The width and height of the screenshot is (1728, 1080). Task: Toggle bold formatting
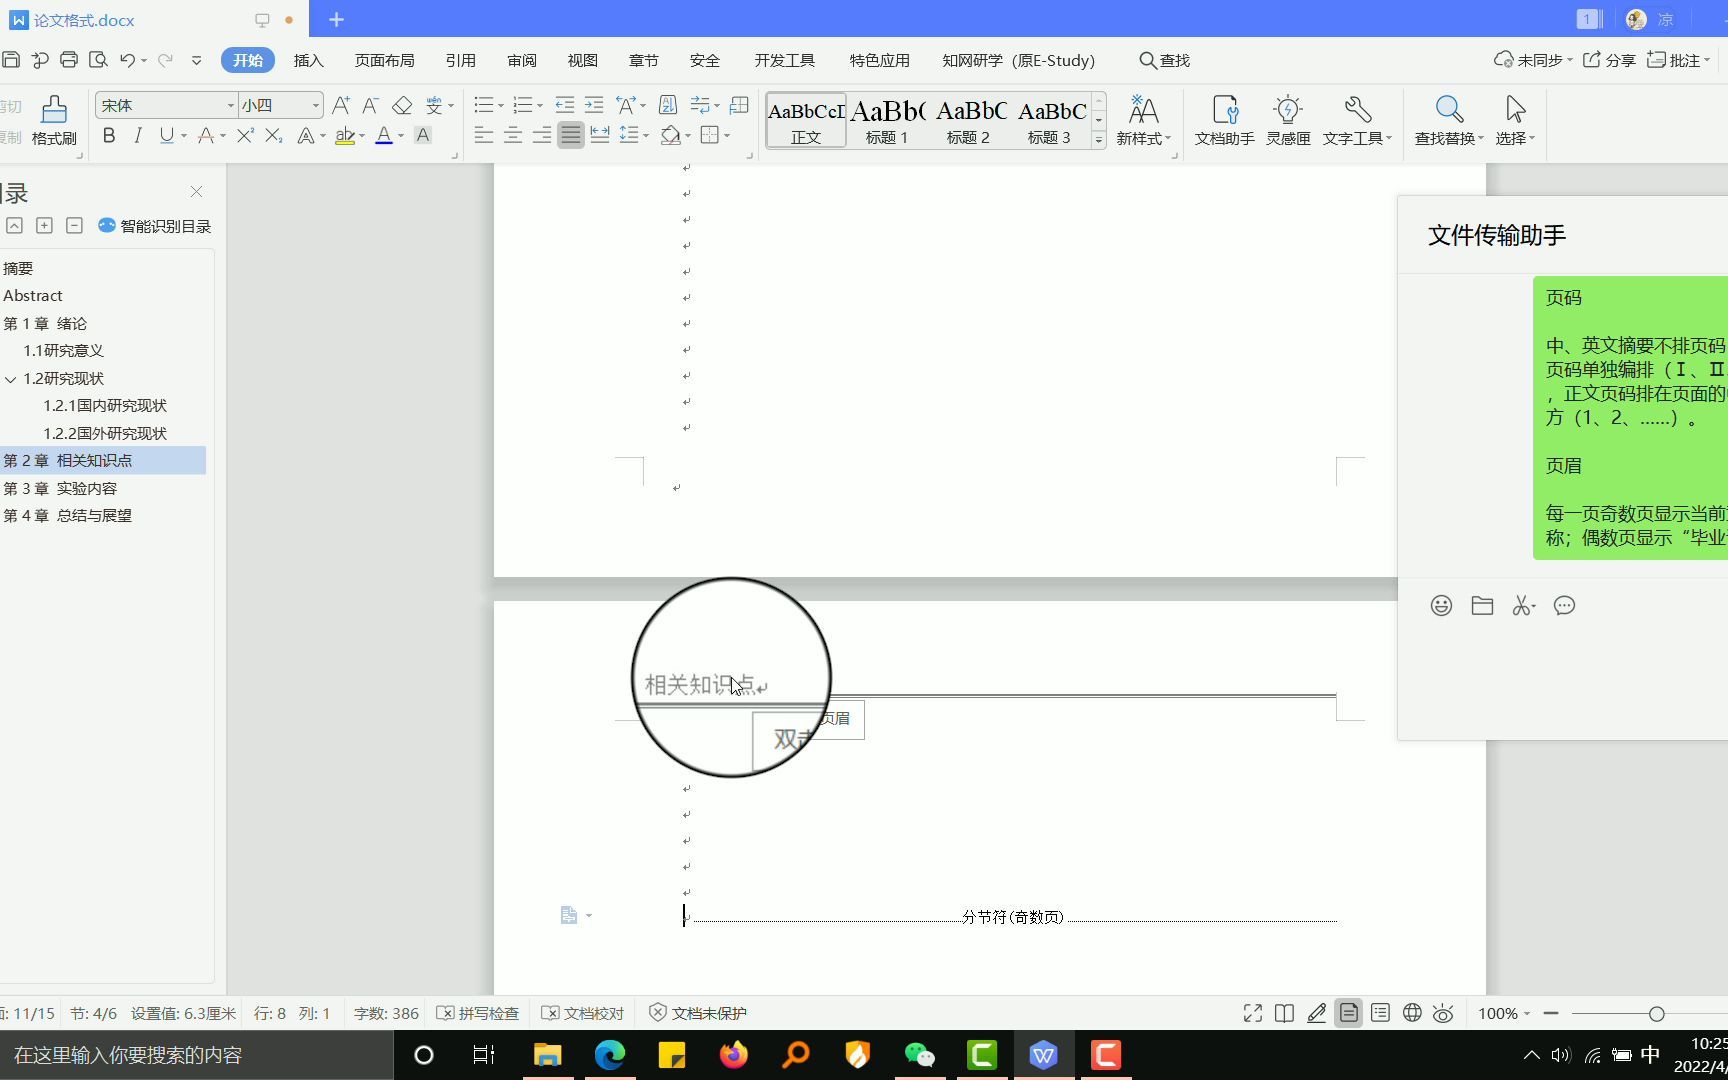(109, 135)
